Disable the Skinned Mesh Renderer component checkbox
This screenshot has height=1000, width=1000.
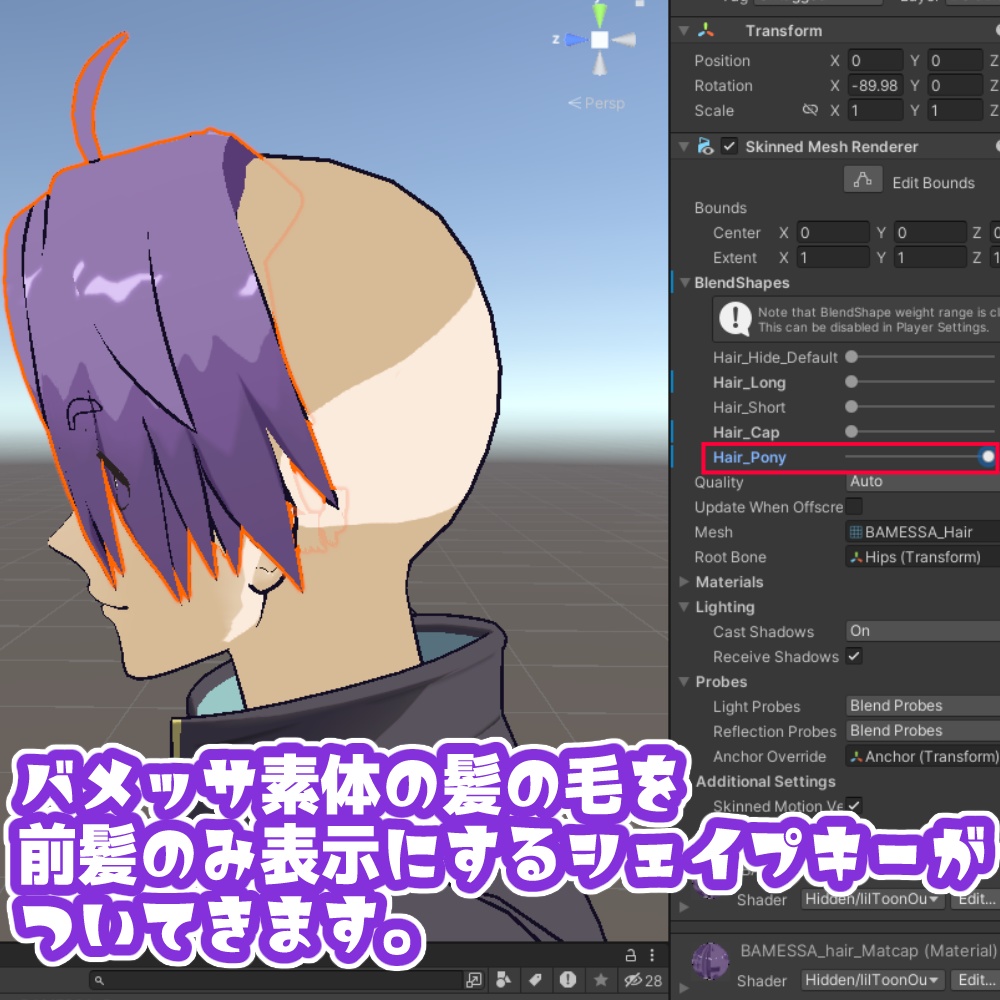point(729,146)
